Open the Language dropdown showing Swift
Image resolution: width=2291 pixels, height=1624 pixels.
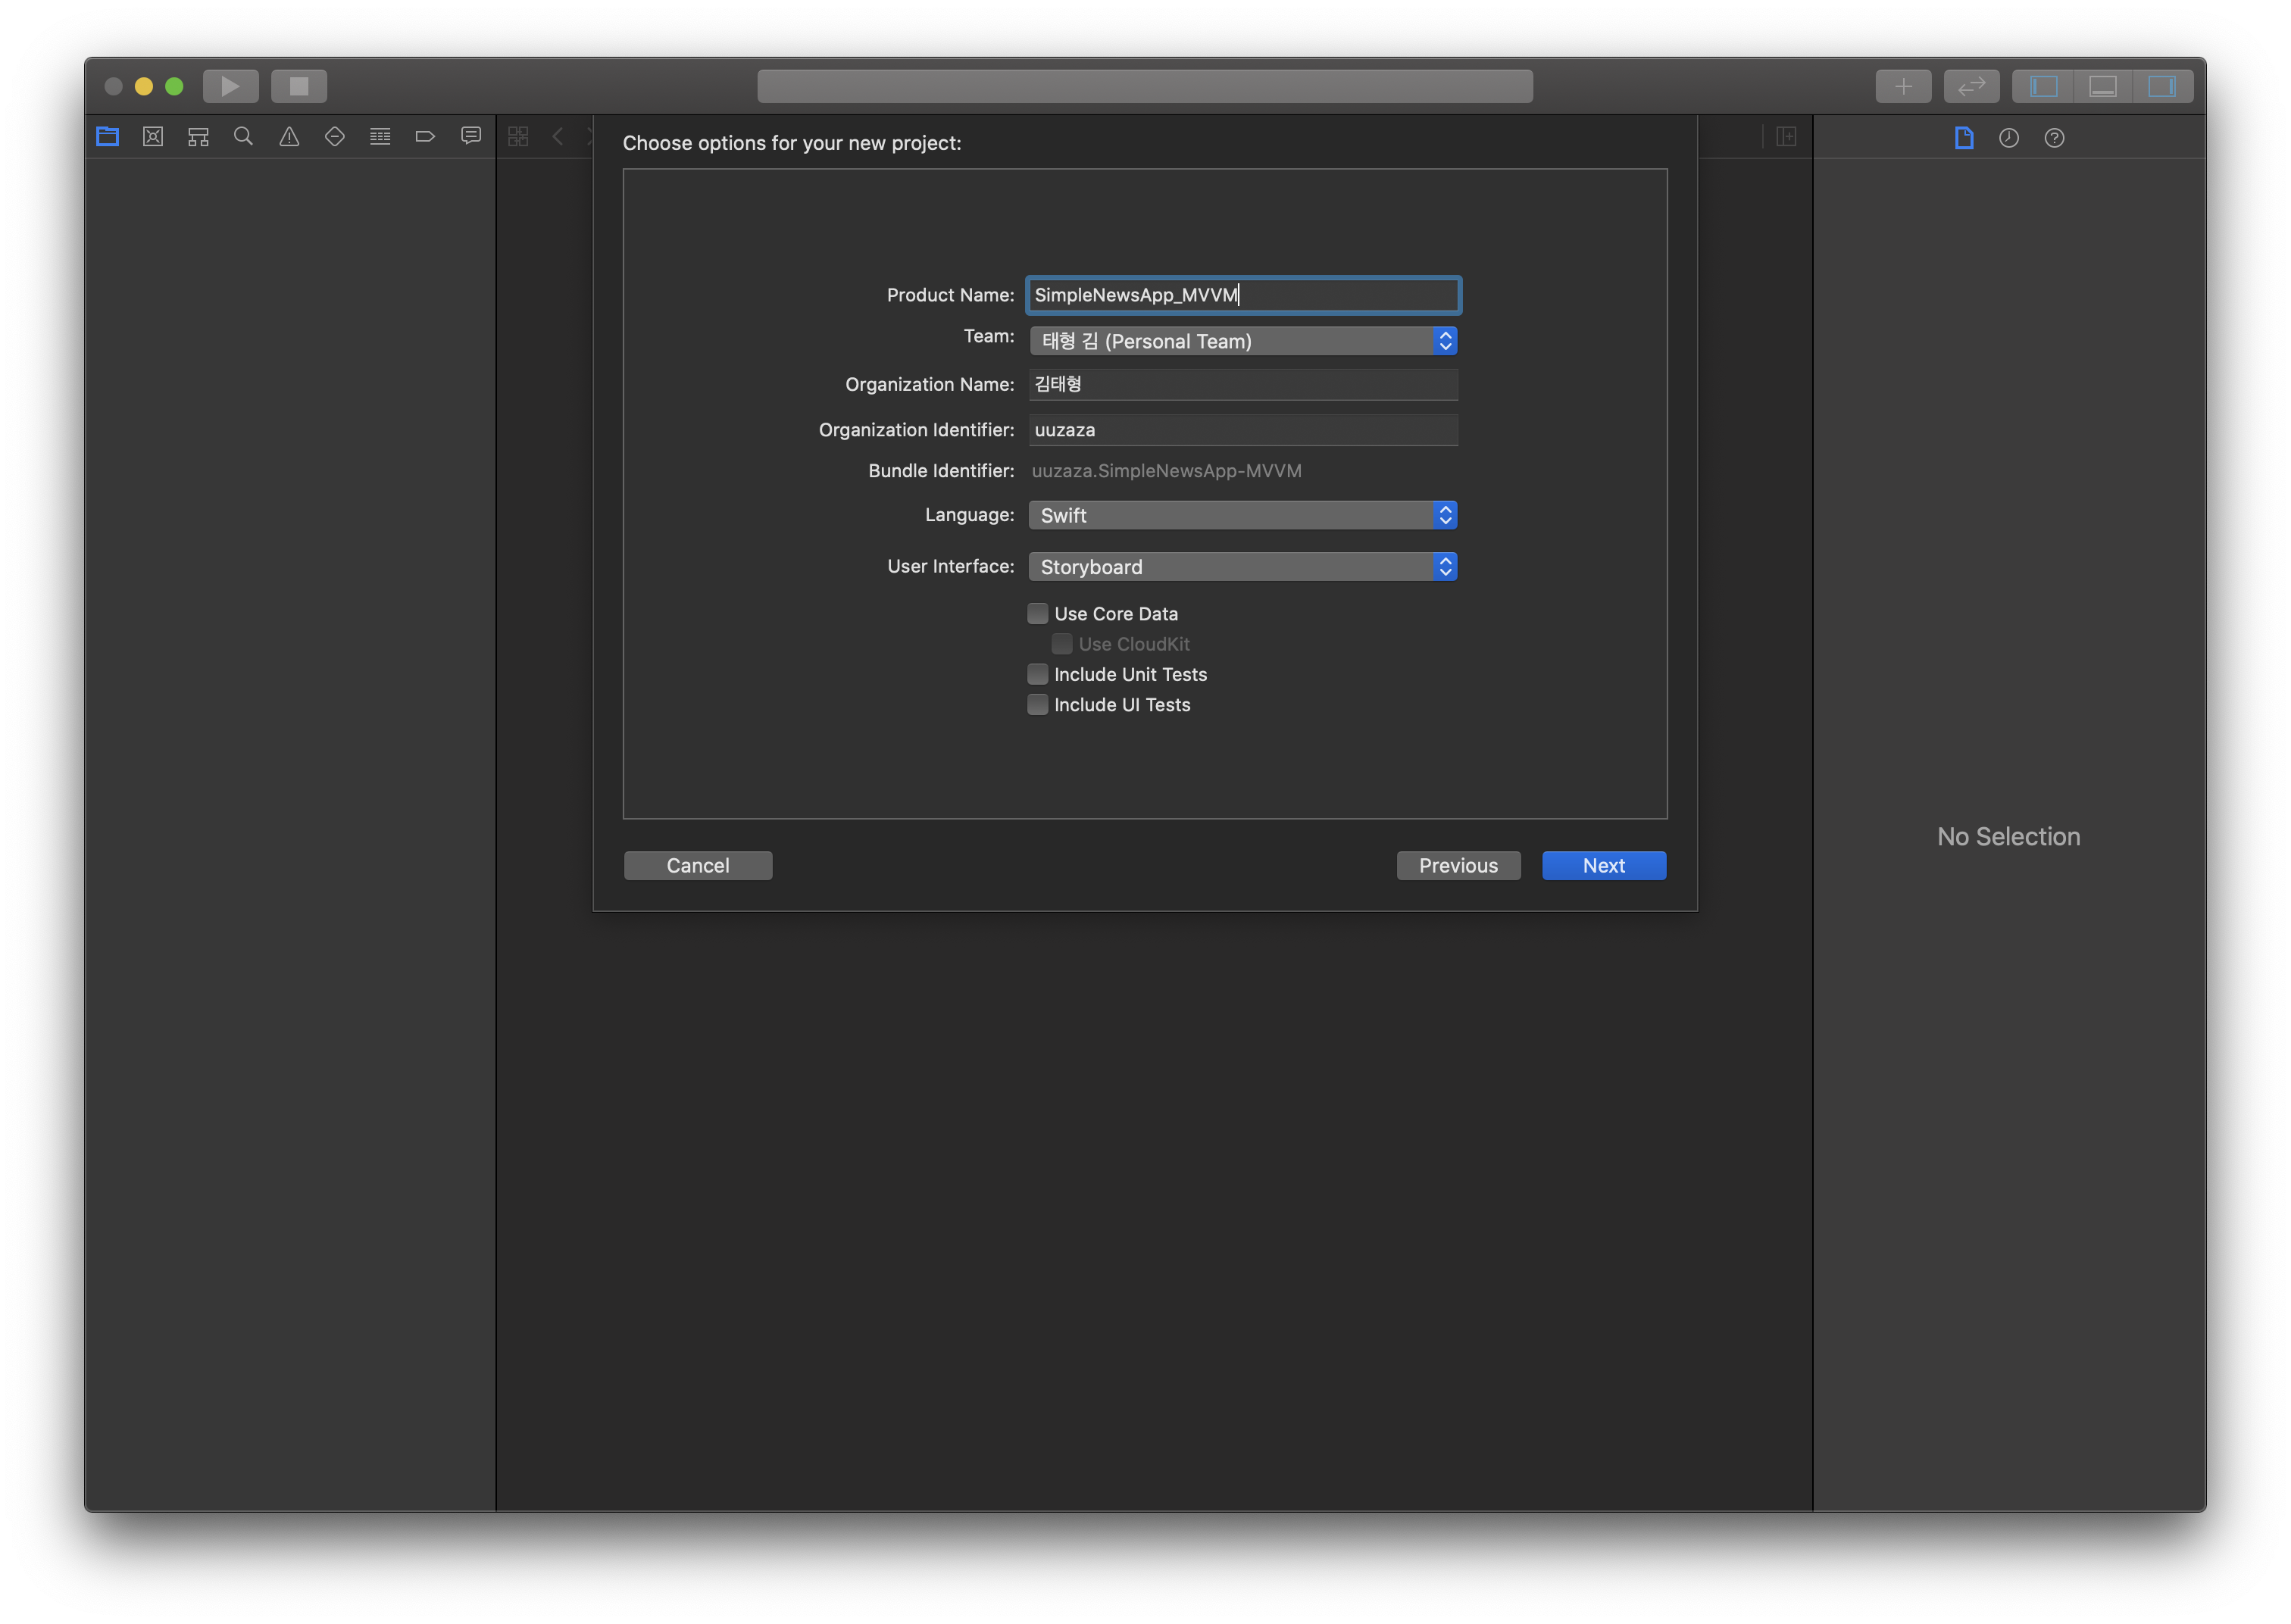click(1242, 515)
